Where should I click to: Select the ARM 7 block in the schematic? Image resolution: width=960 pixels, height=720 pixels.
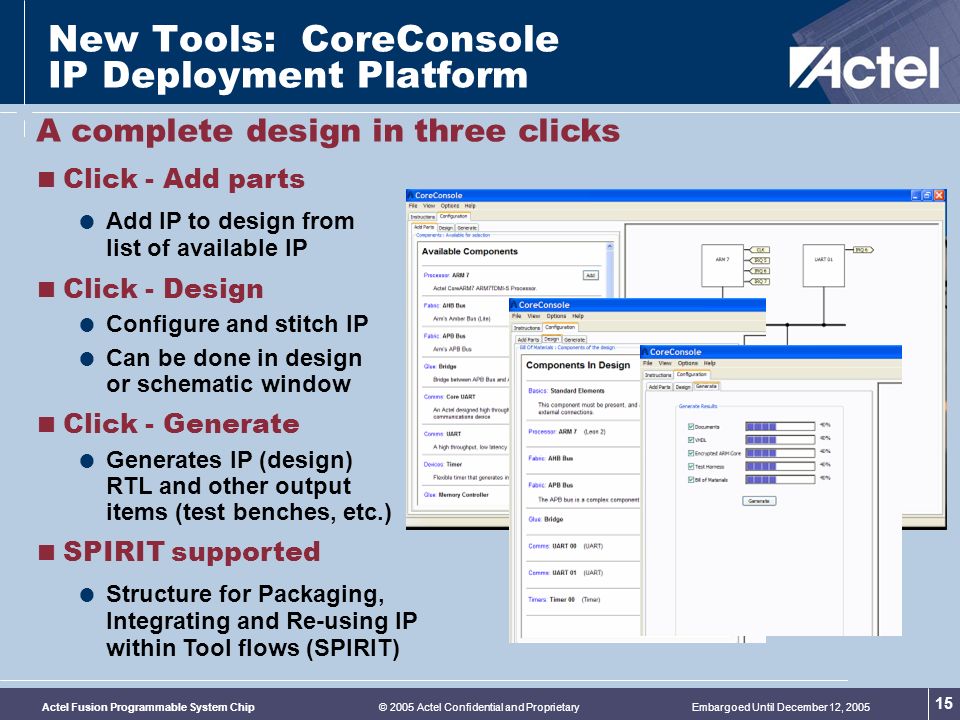(x=722, y=265)
